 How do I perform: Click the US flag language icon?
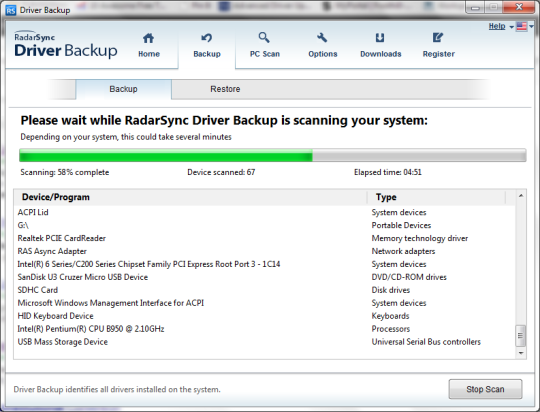coord(521,27)
